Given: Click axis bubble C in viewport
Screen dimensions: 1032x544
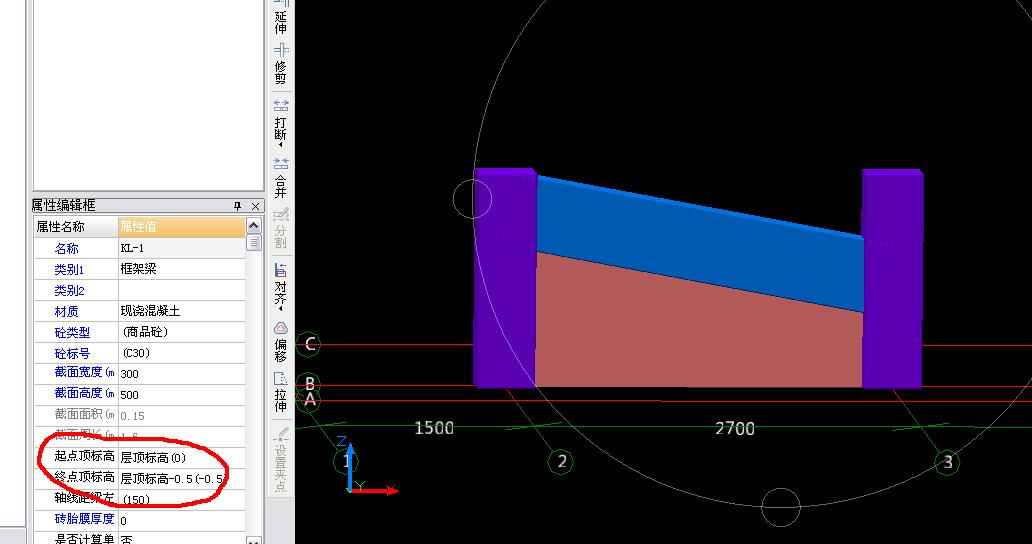Looking at the screenshot, I should 309,343.
